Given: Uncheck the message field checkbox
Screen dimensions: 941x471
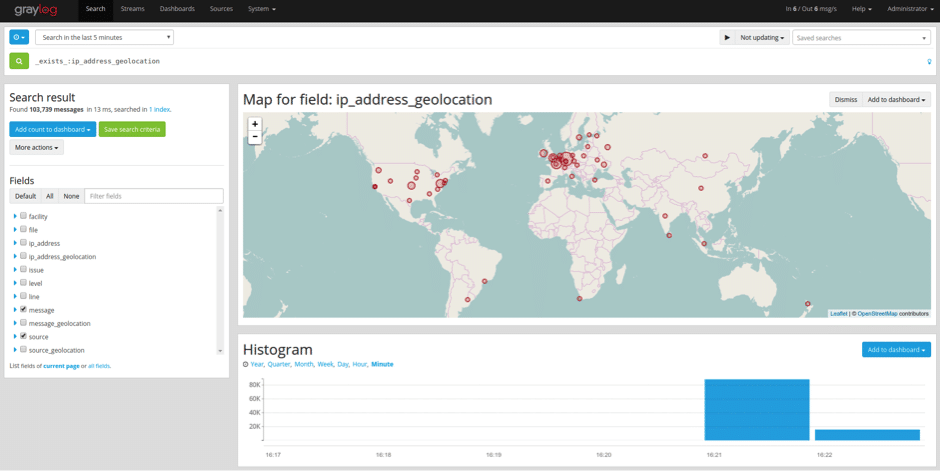Looking at the screenshot, I should (23, 310).
